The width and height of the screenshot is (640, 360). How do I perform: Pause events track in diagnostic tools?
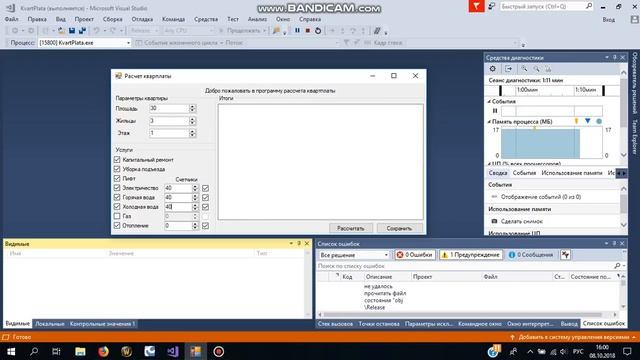(x=495, y=111)
